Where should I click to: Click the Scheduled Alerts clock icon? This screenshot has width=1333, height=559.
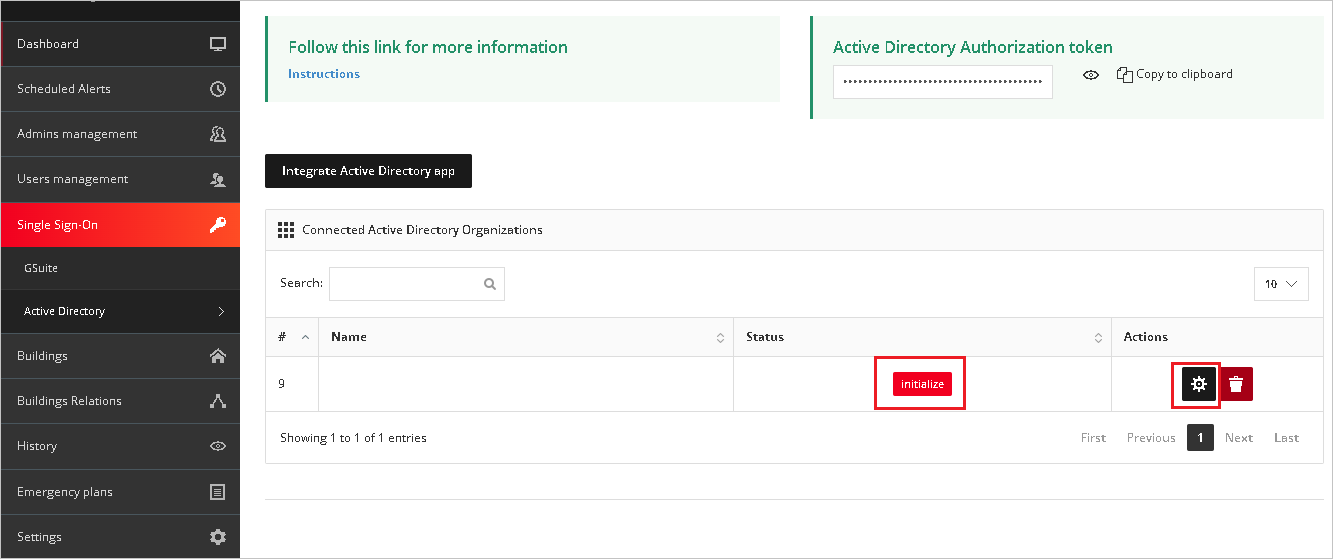point(218,89)
